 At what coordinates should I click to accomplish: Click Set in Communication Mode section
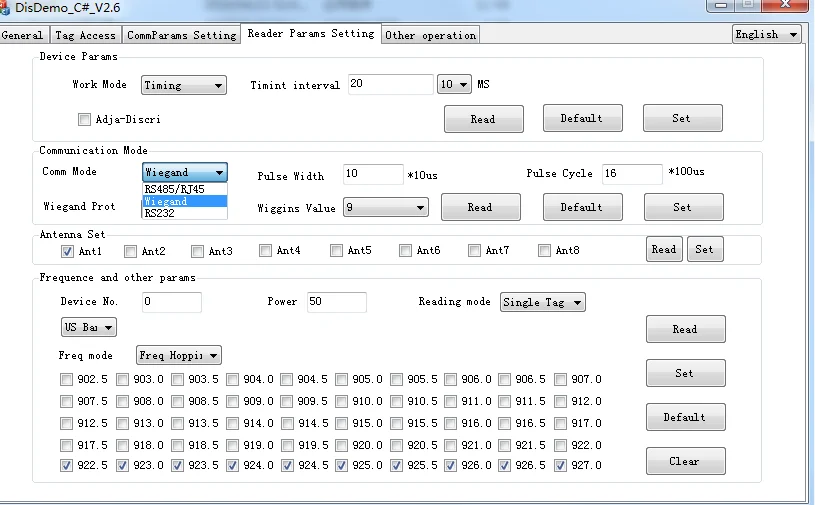pos(683,207)
